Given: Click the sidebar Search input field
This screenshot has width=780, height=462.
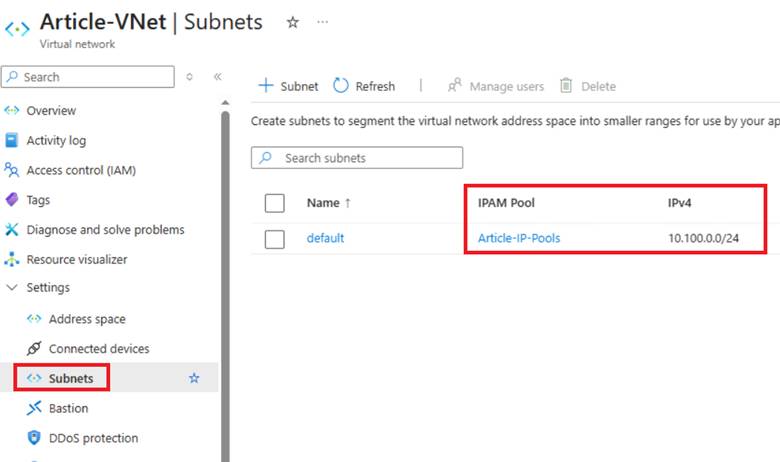Looking at the screenshot, I should [88, 77].
